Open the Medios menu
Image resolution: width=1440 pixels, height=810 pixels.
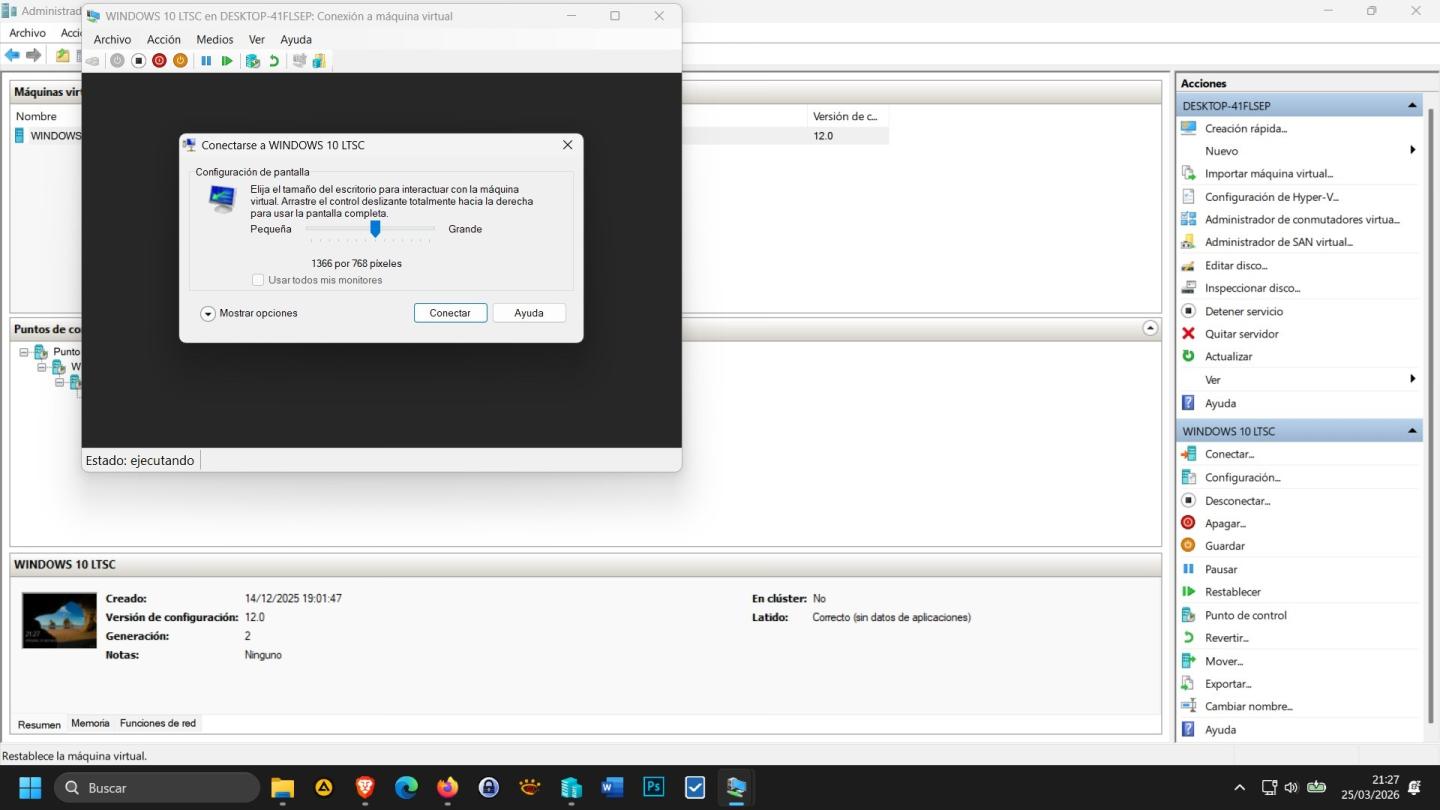(x=214, y=39)
